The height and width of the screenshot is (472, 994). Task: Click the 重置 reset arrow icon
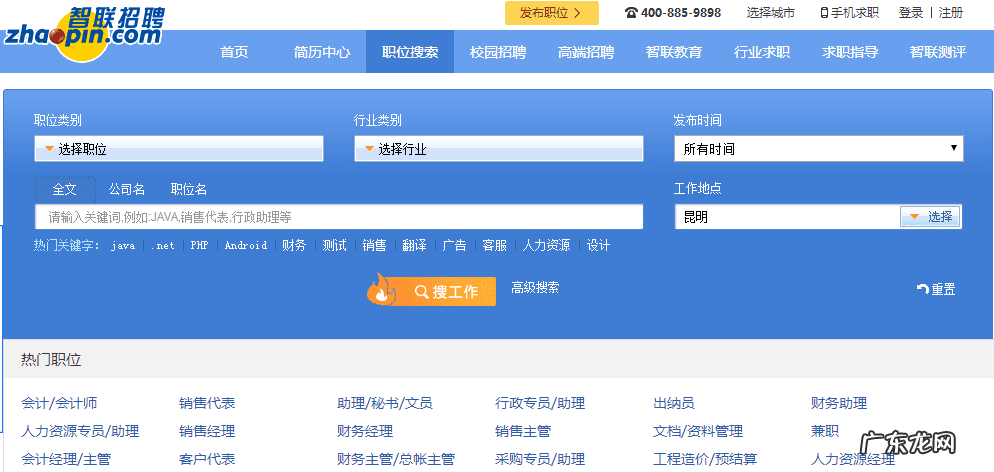(922, 289)
